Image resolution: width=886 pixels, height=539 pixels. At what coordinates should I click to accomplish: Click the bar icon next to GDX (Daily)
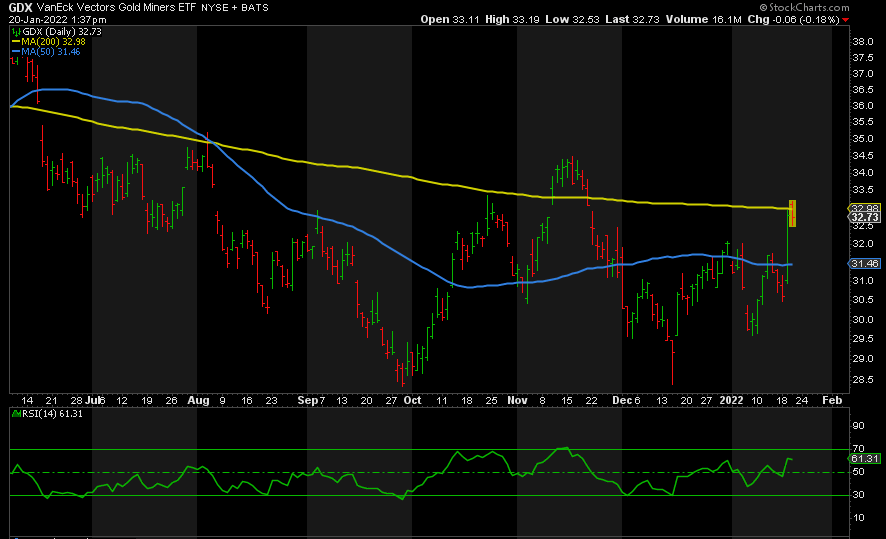(x=16, y=32)
